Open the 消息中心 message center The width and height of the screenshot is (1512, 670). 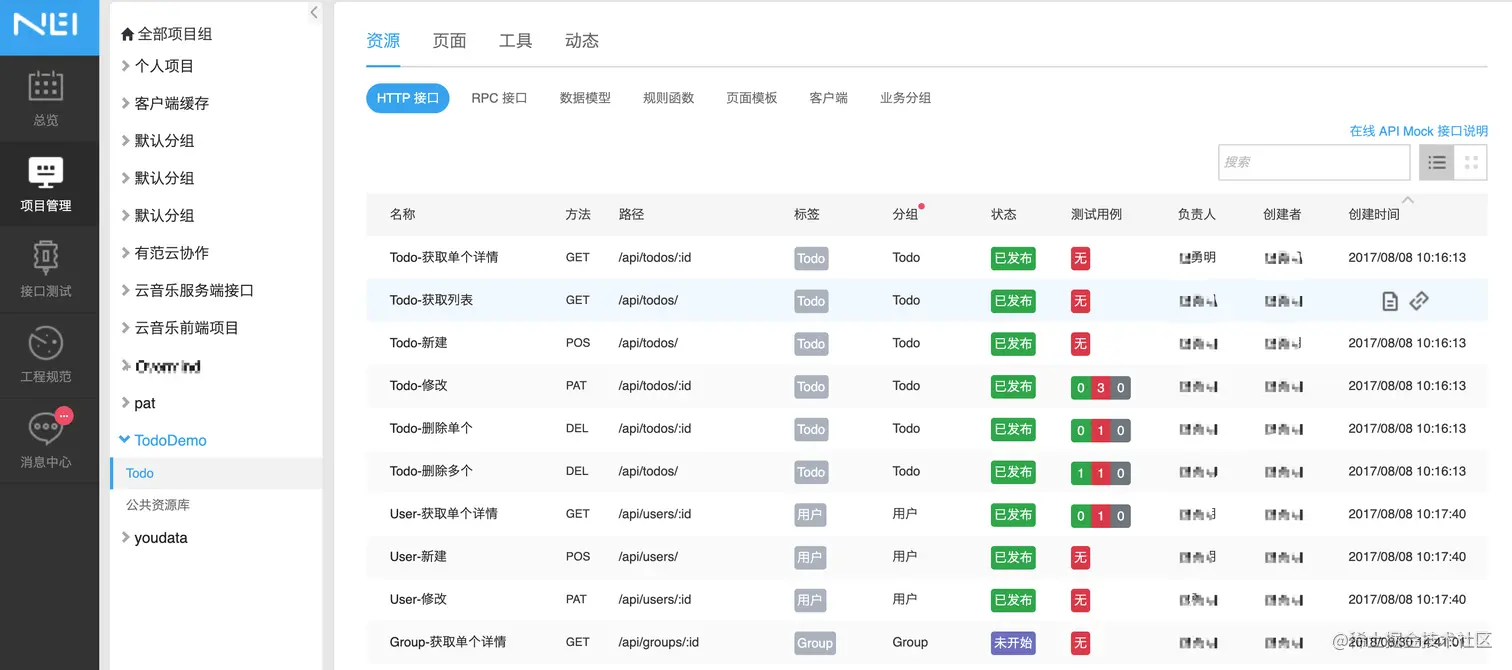coord(46,440)
